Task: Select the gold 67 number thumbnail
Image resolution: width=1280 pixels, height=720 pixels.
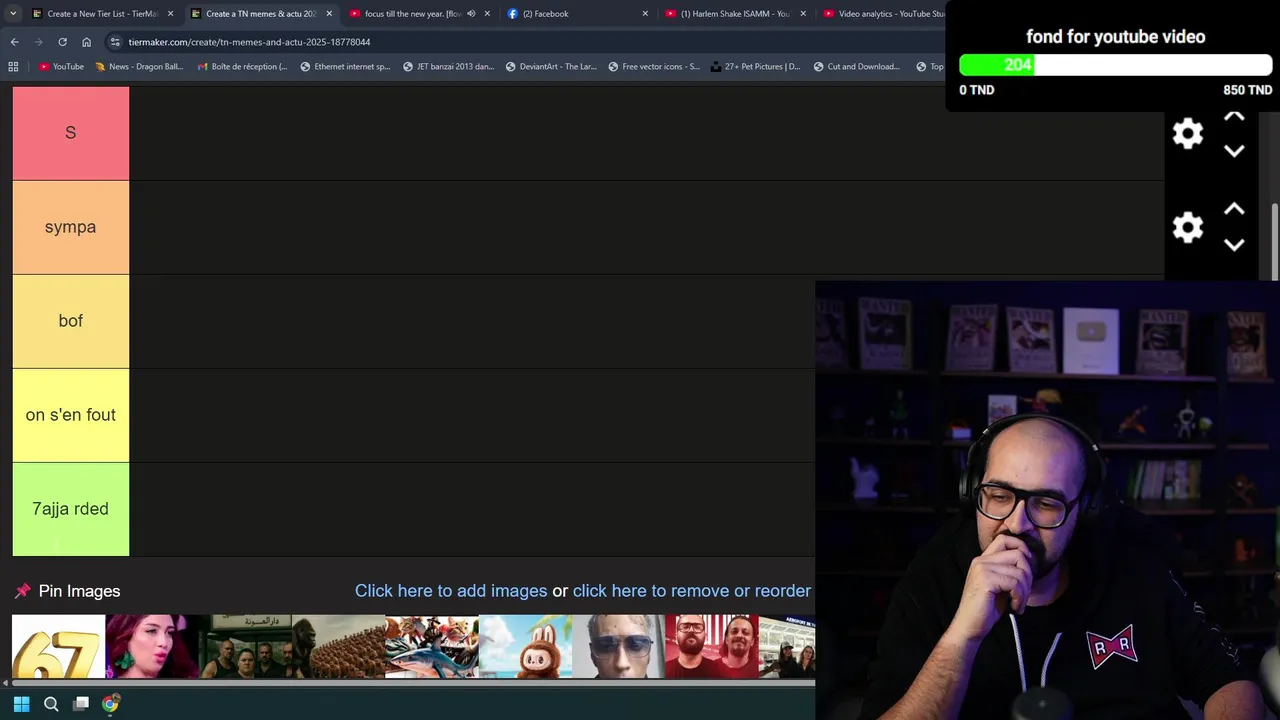Action: [58, 647]
